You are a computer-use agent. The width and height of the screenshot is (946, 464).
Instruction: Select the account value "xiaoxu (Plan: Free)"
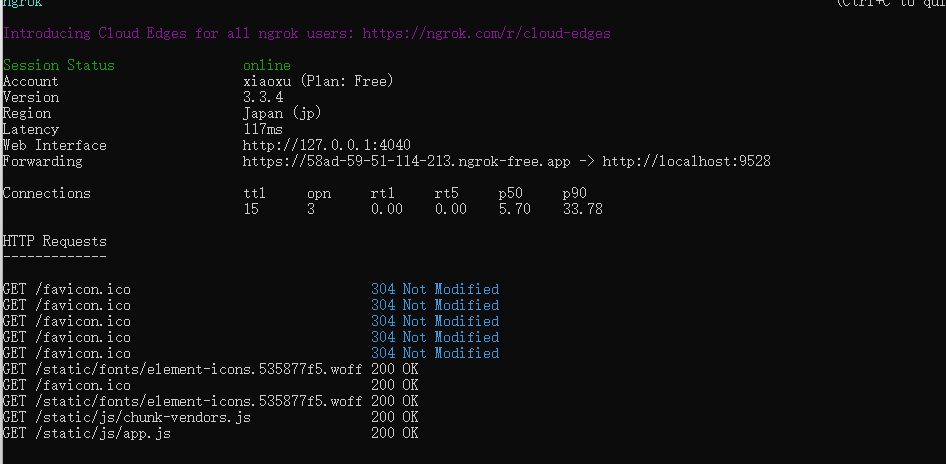(x=318, y=81)
